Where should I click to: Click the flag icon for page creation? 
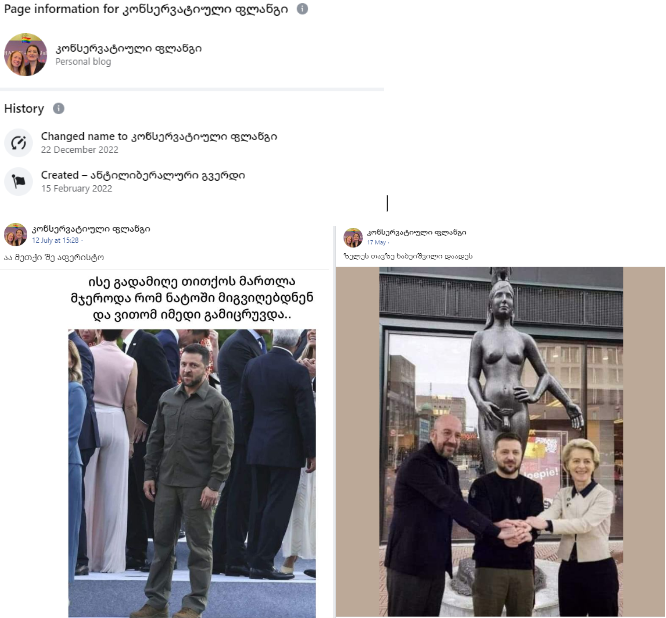pyautogui.click(x=18, y=181)
